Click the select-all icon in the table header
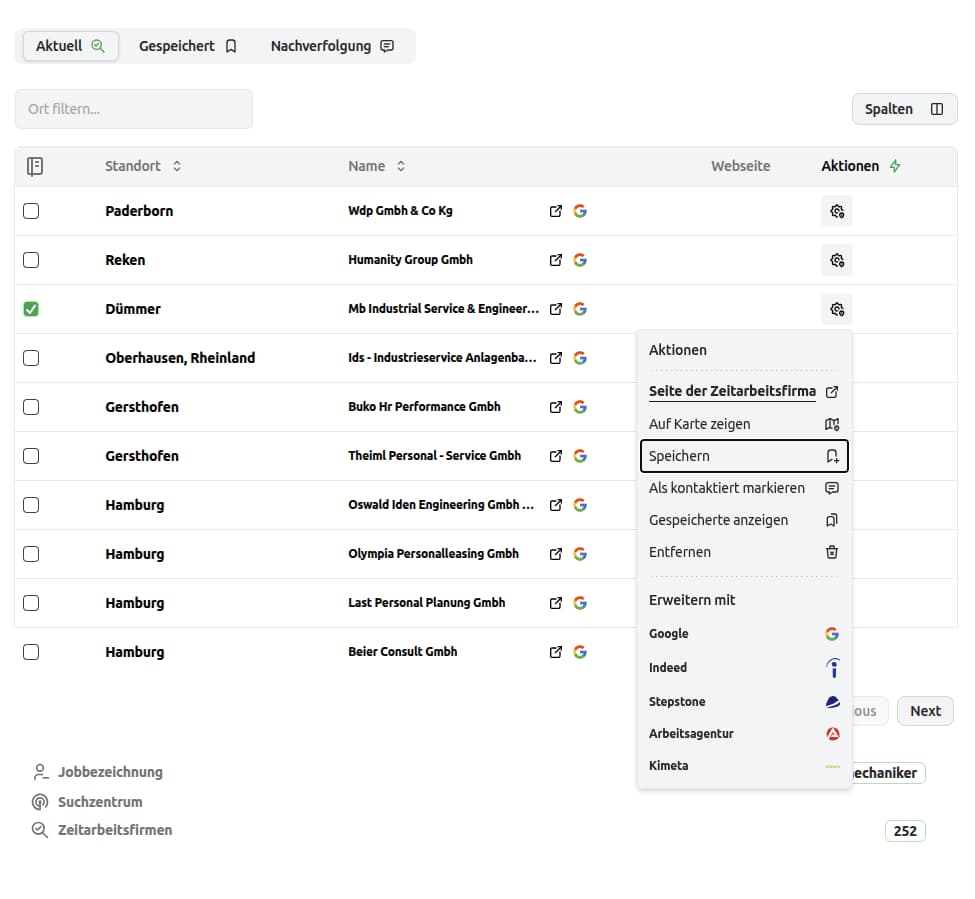 click(x=35, y=166)
